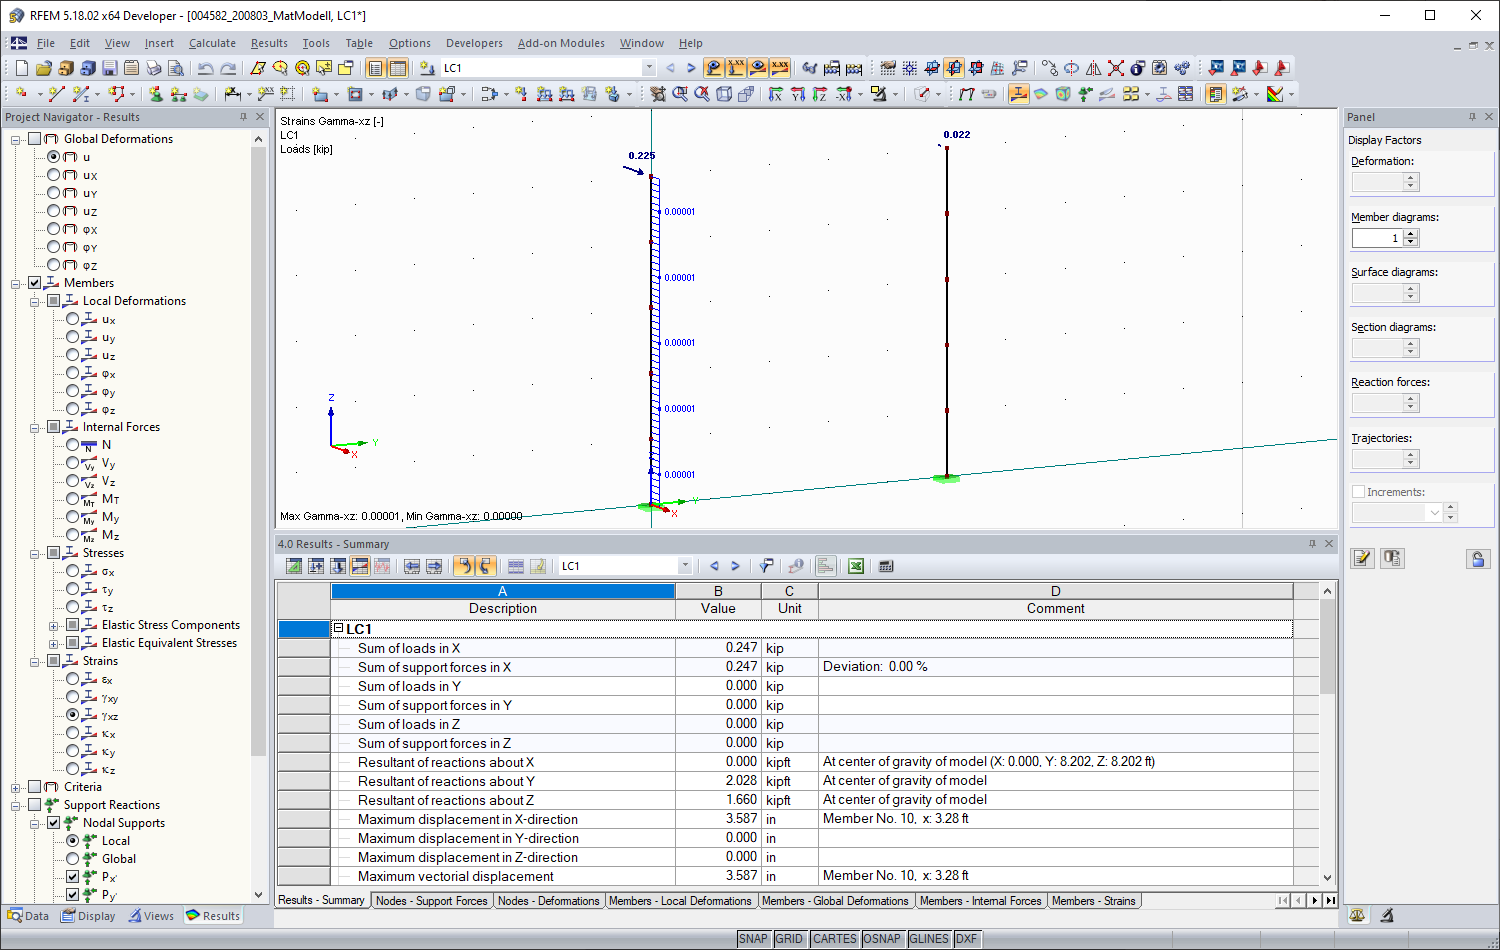1500x950 pixels.
Task: Click the lock icon at Panel bottom right
Action: [1478, 559]
